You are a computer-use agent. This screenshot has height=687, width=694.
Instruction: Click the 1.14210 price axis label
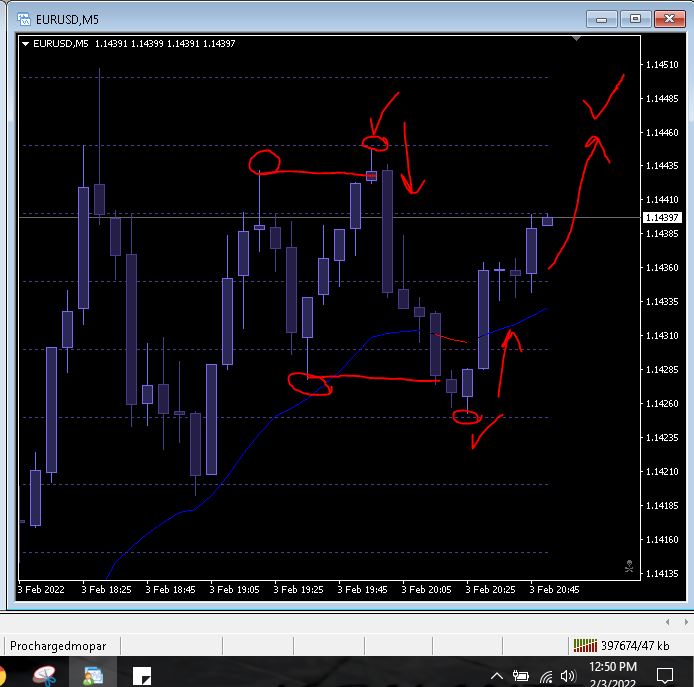pos(662,471)
